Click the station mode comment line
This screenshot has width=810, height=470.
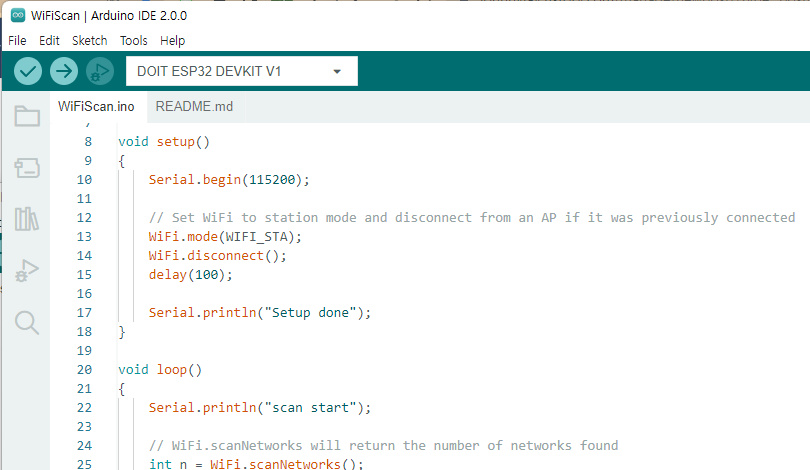click(x=472, y=217)
